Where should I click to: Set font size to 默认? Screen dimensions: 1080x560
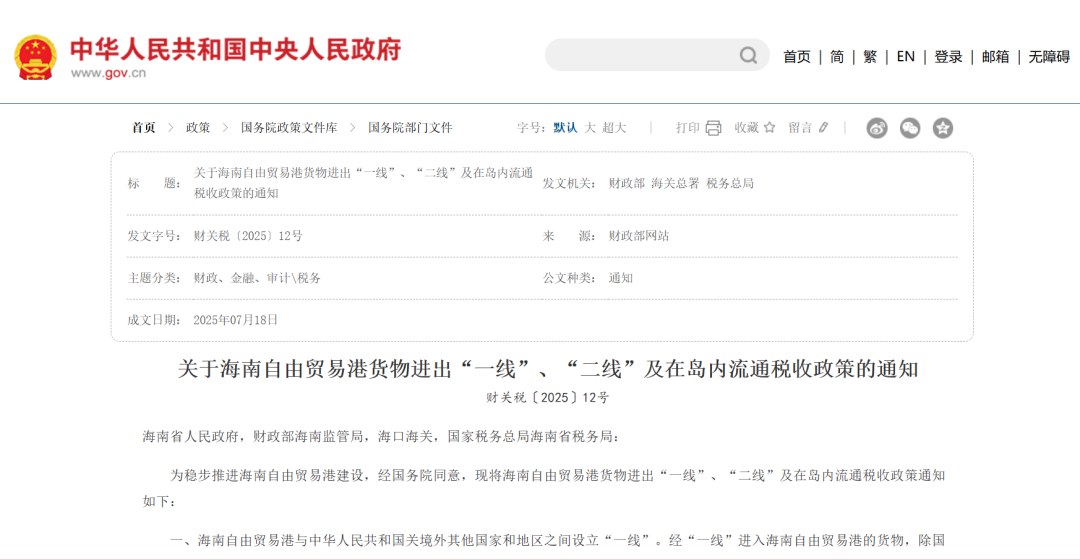tap(565, 127)
